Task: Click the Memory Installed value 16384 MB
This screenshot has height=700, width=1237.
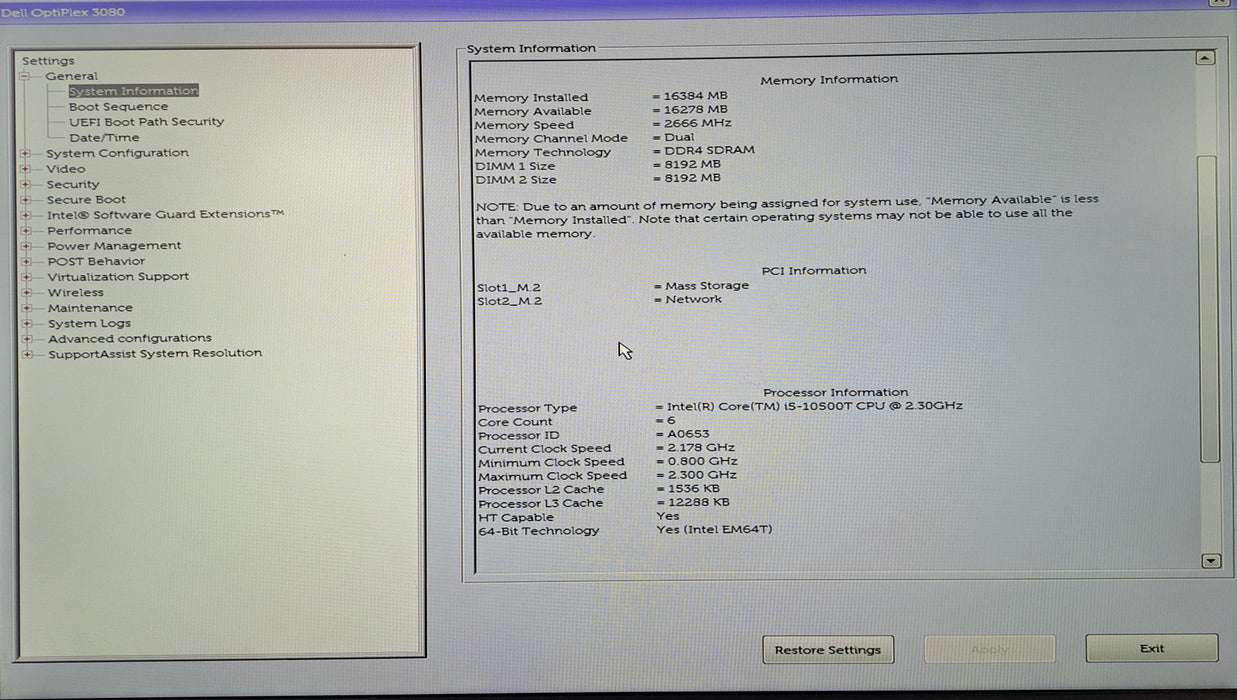Action: (x=696, y=97)
